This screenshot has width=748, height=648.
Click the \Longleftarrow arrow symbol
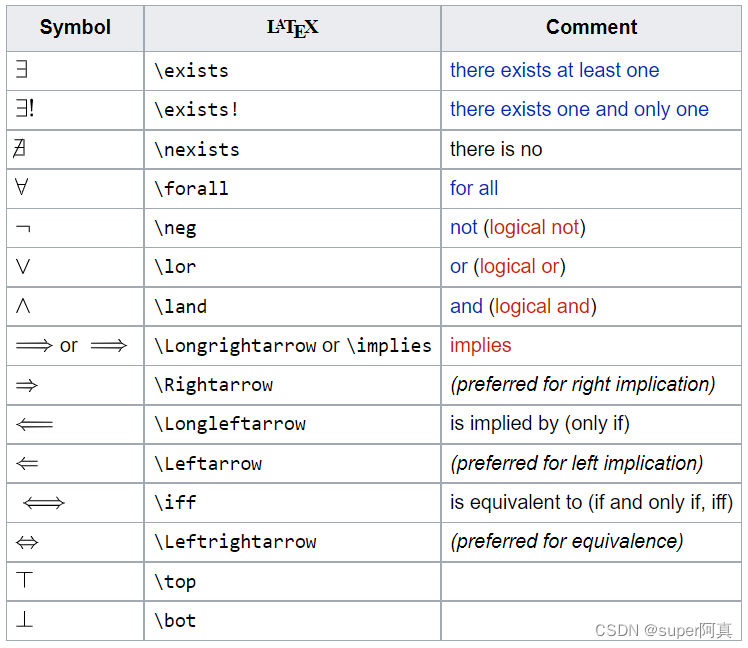(34, 424)
